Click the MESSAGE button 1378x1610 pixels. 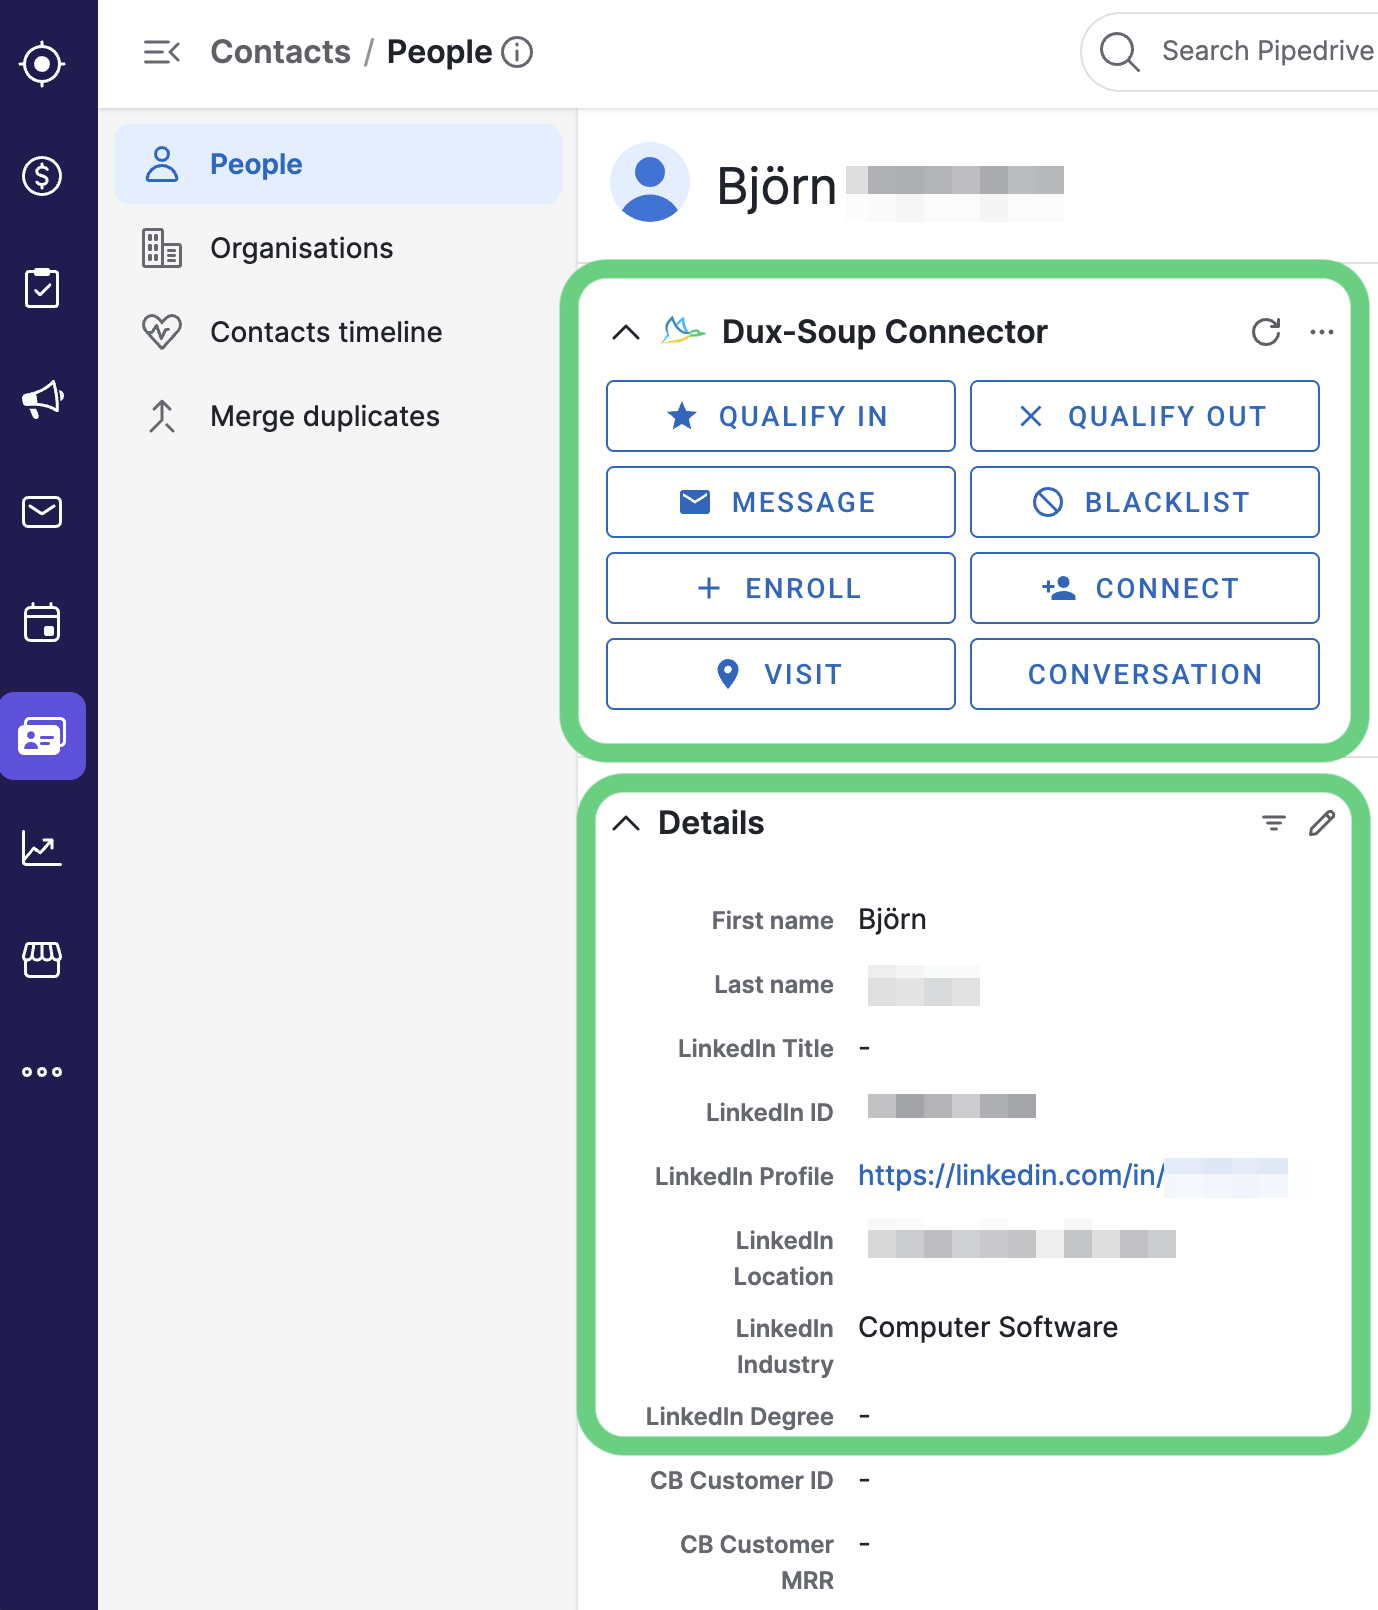click(x=781, y=502)
